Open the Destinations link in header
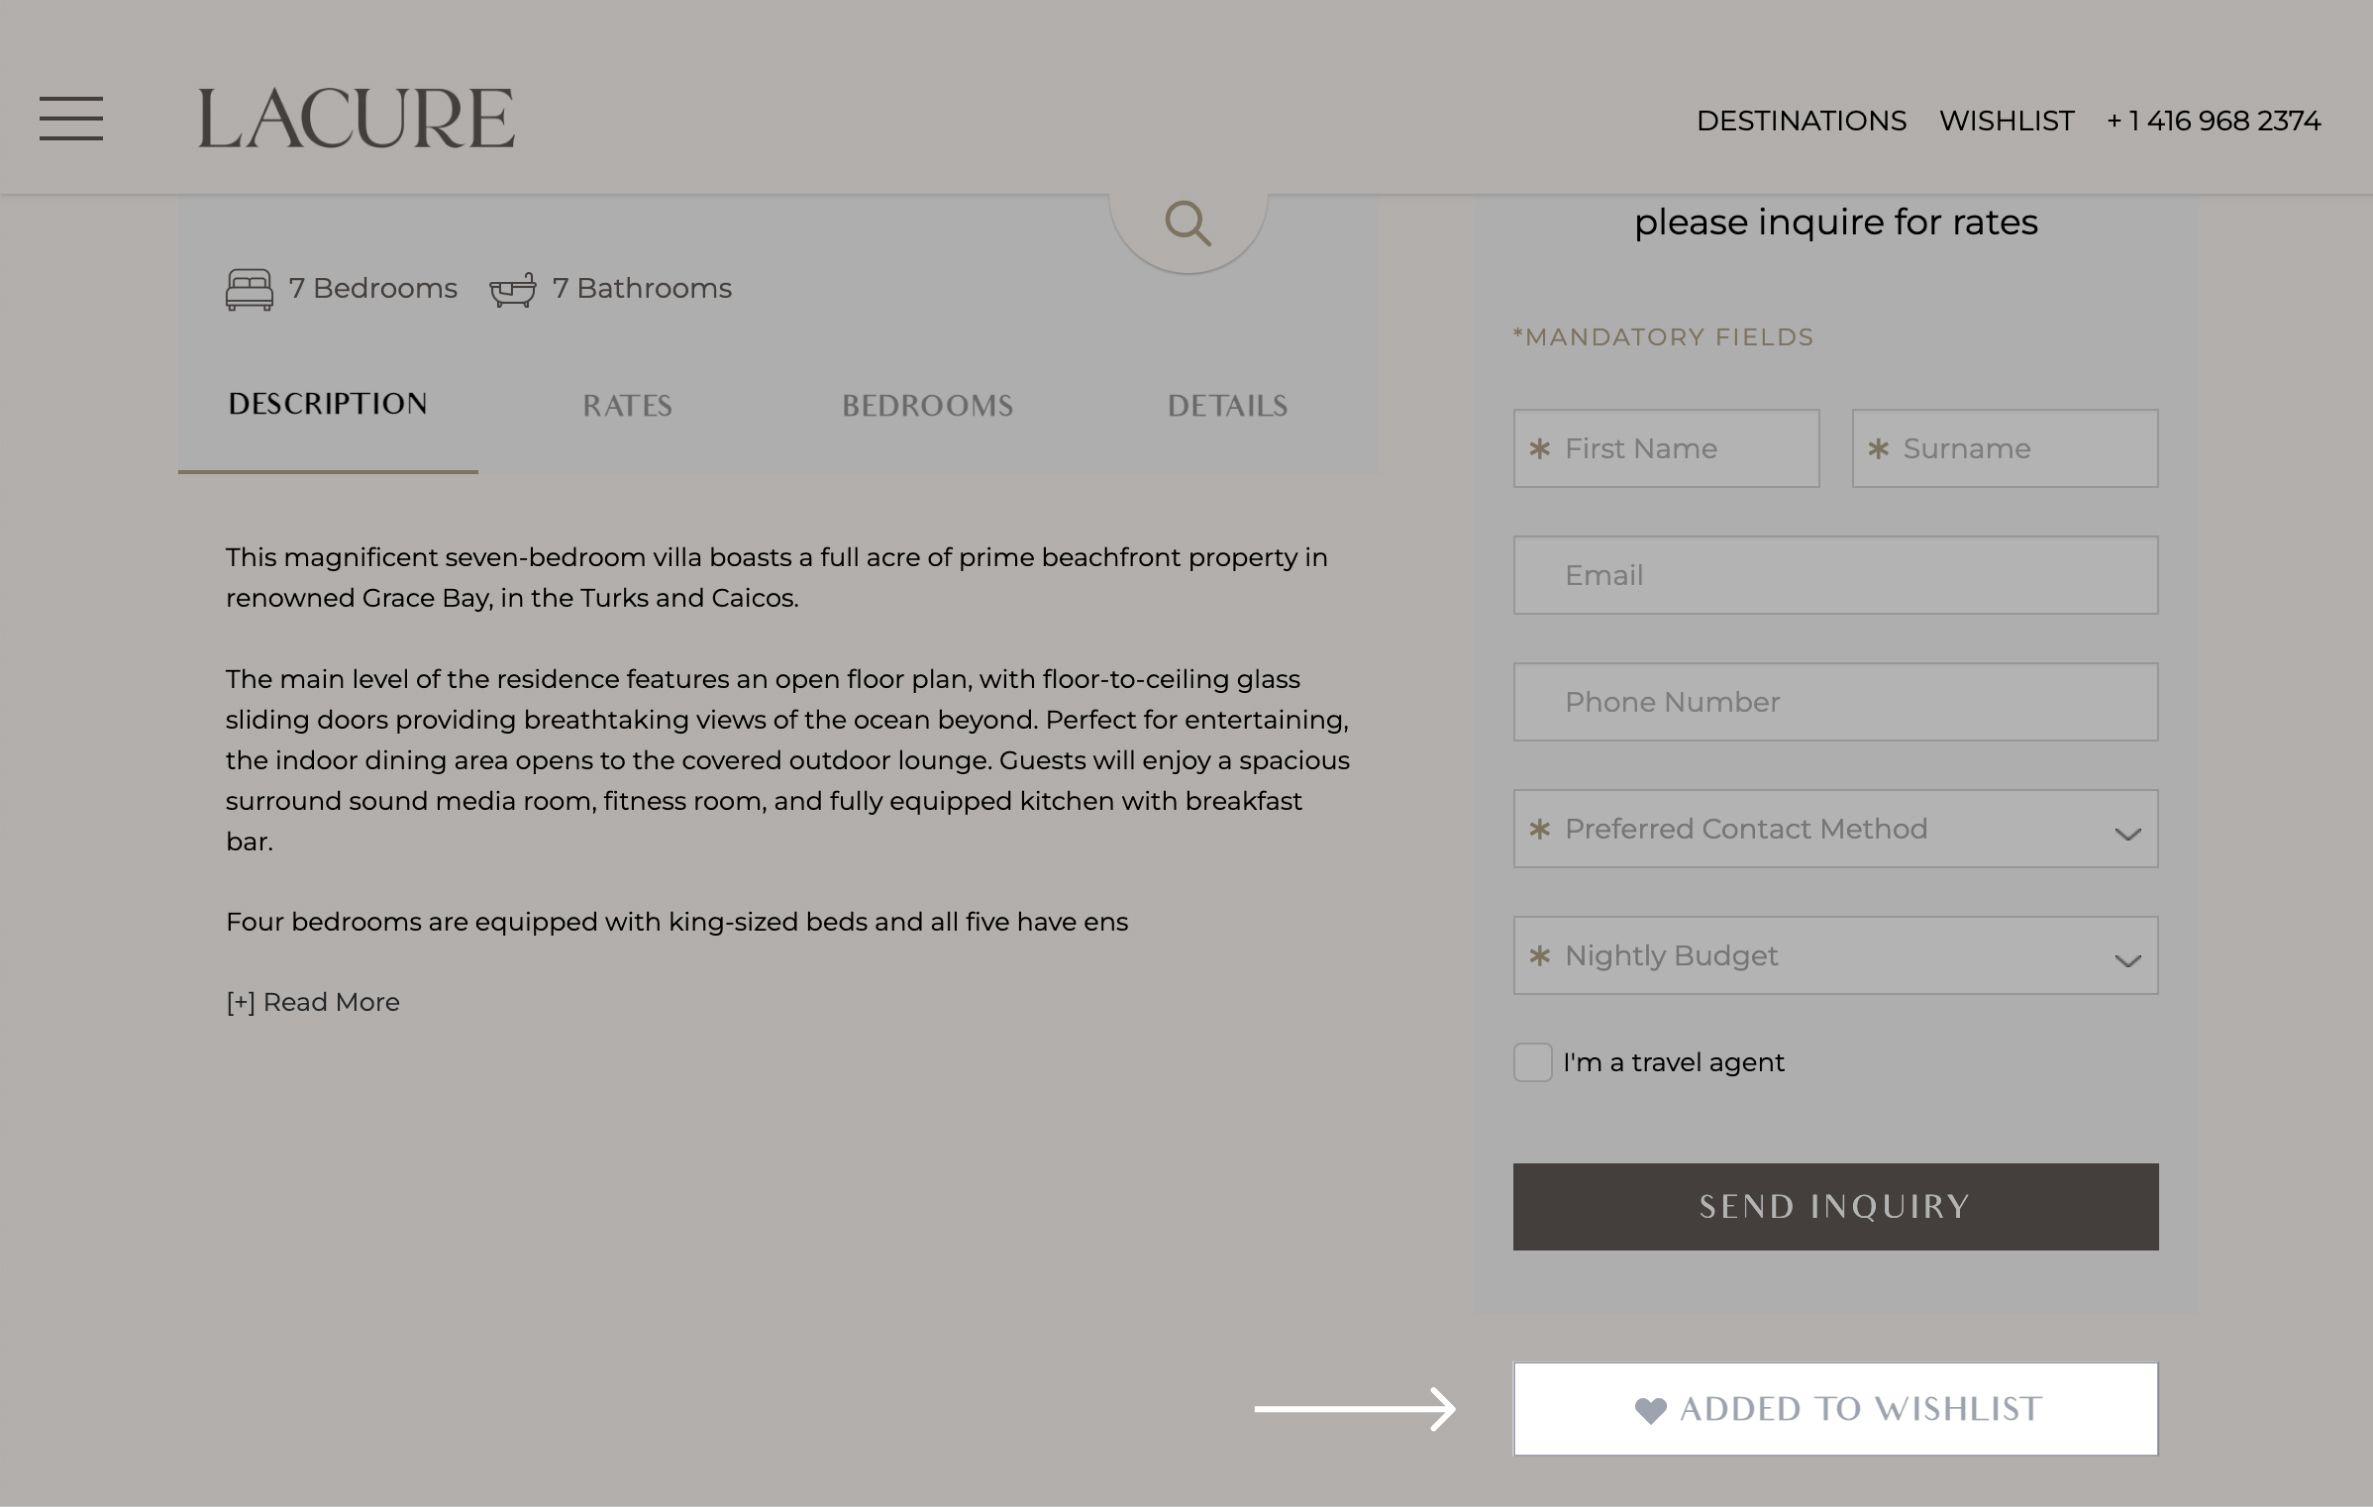 pos(1801,121)
